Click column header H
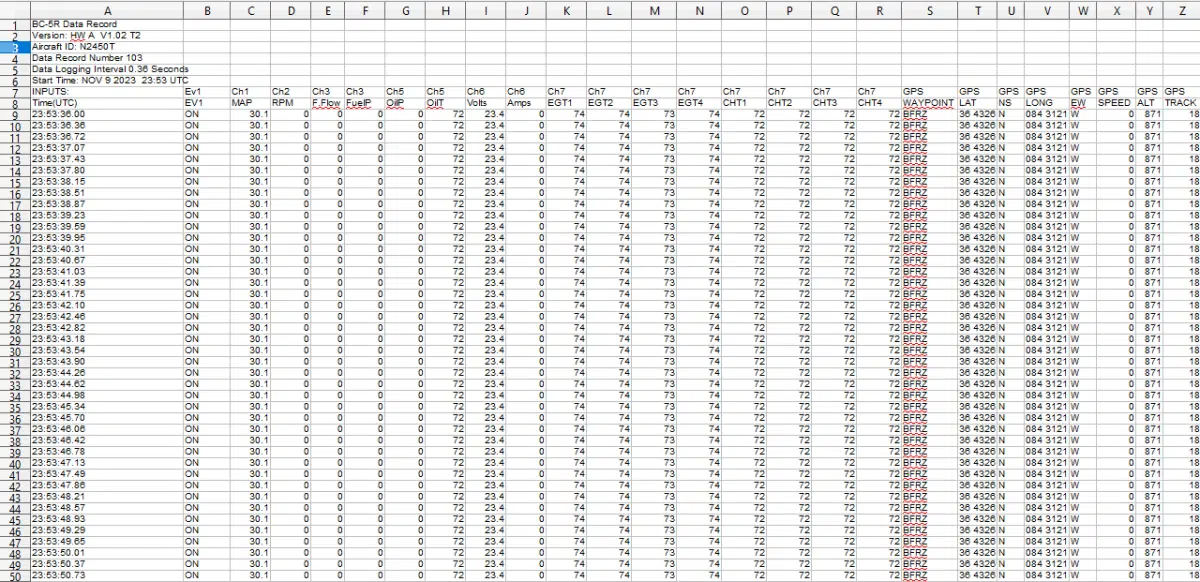Viewport: 1200px width, 582px height. 445,9
